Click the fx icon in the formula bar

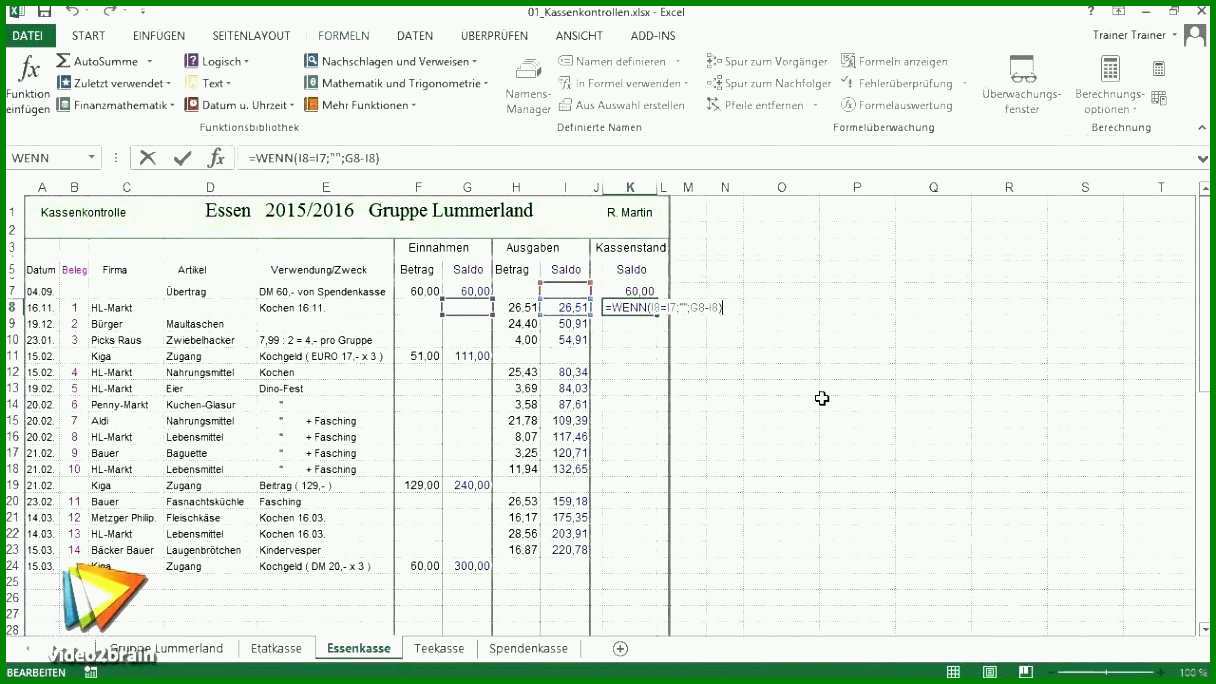pos(216,158)
